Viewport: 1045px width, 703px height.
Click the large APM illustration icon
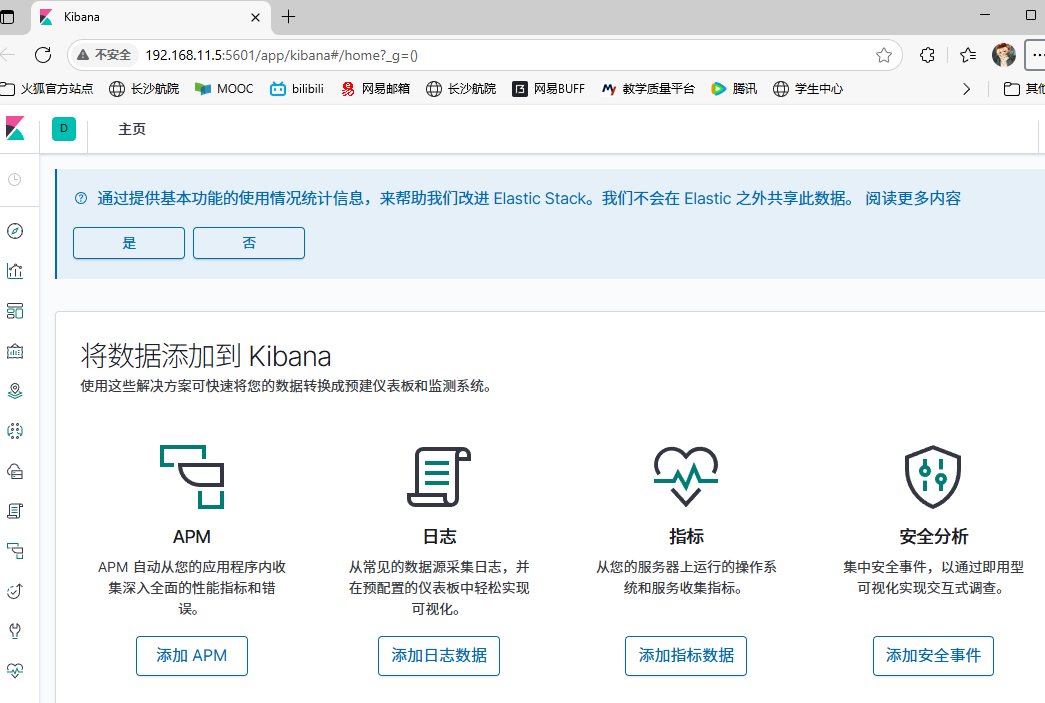(192, 476)
